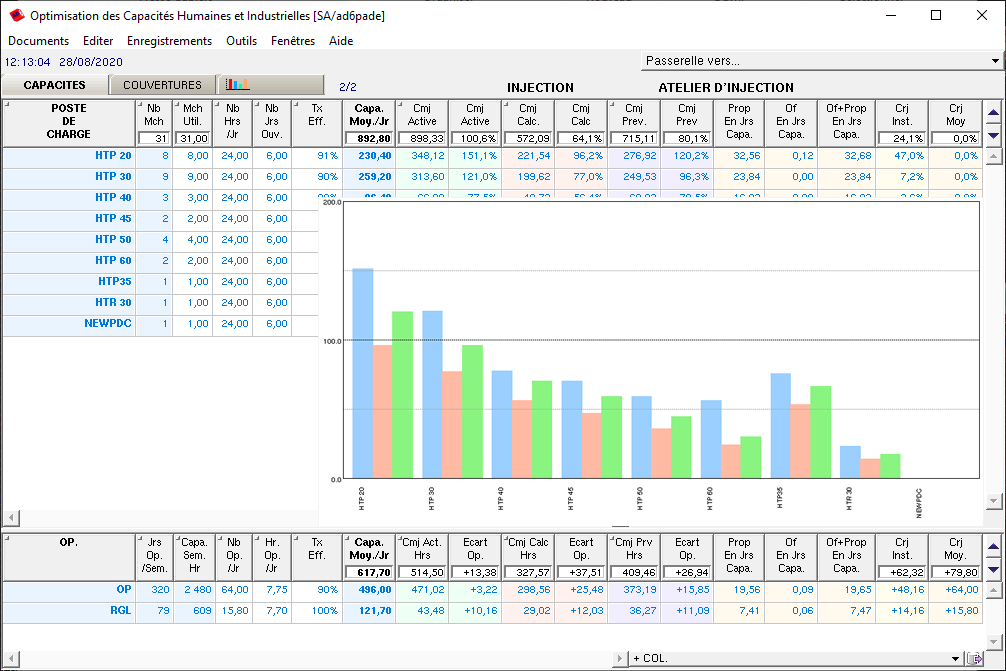1006x671 pixels.
Task: Switch to the COUVERTURES tab
Action: pos(162,85)
